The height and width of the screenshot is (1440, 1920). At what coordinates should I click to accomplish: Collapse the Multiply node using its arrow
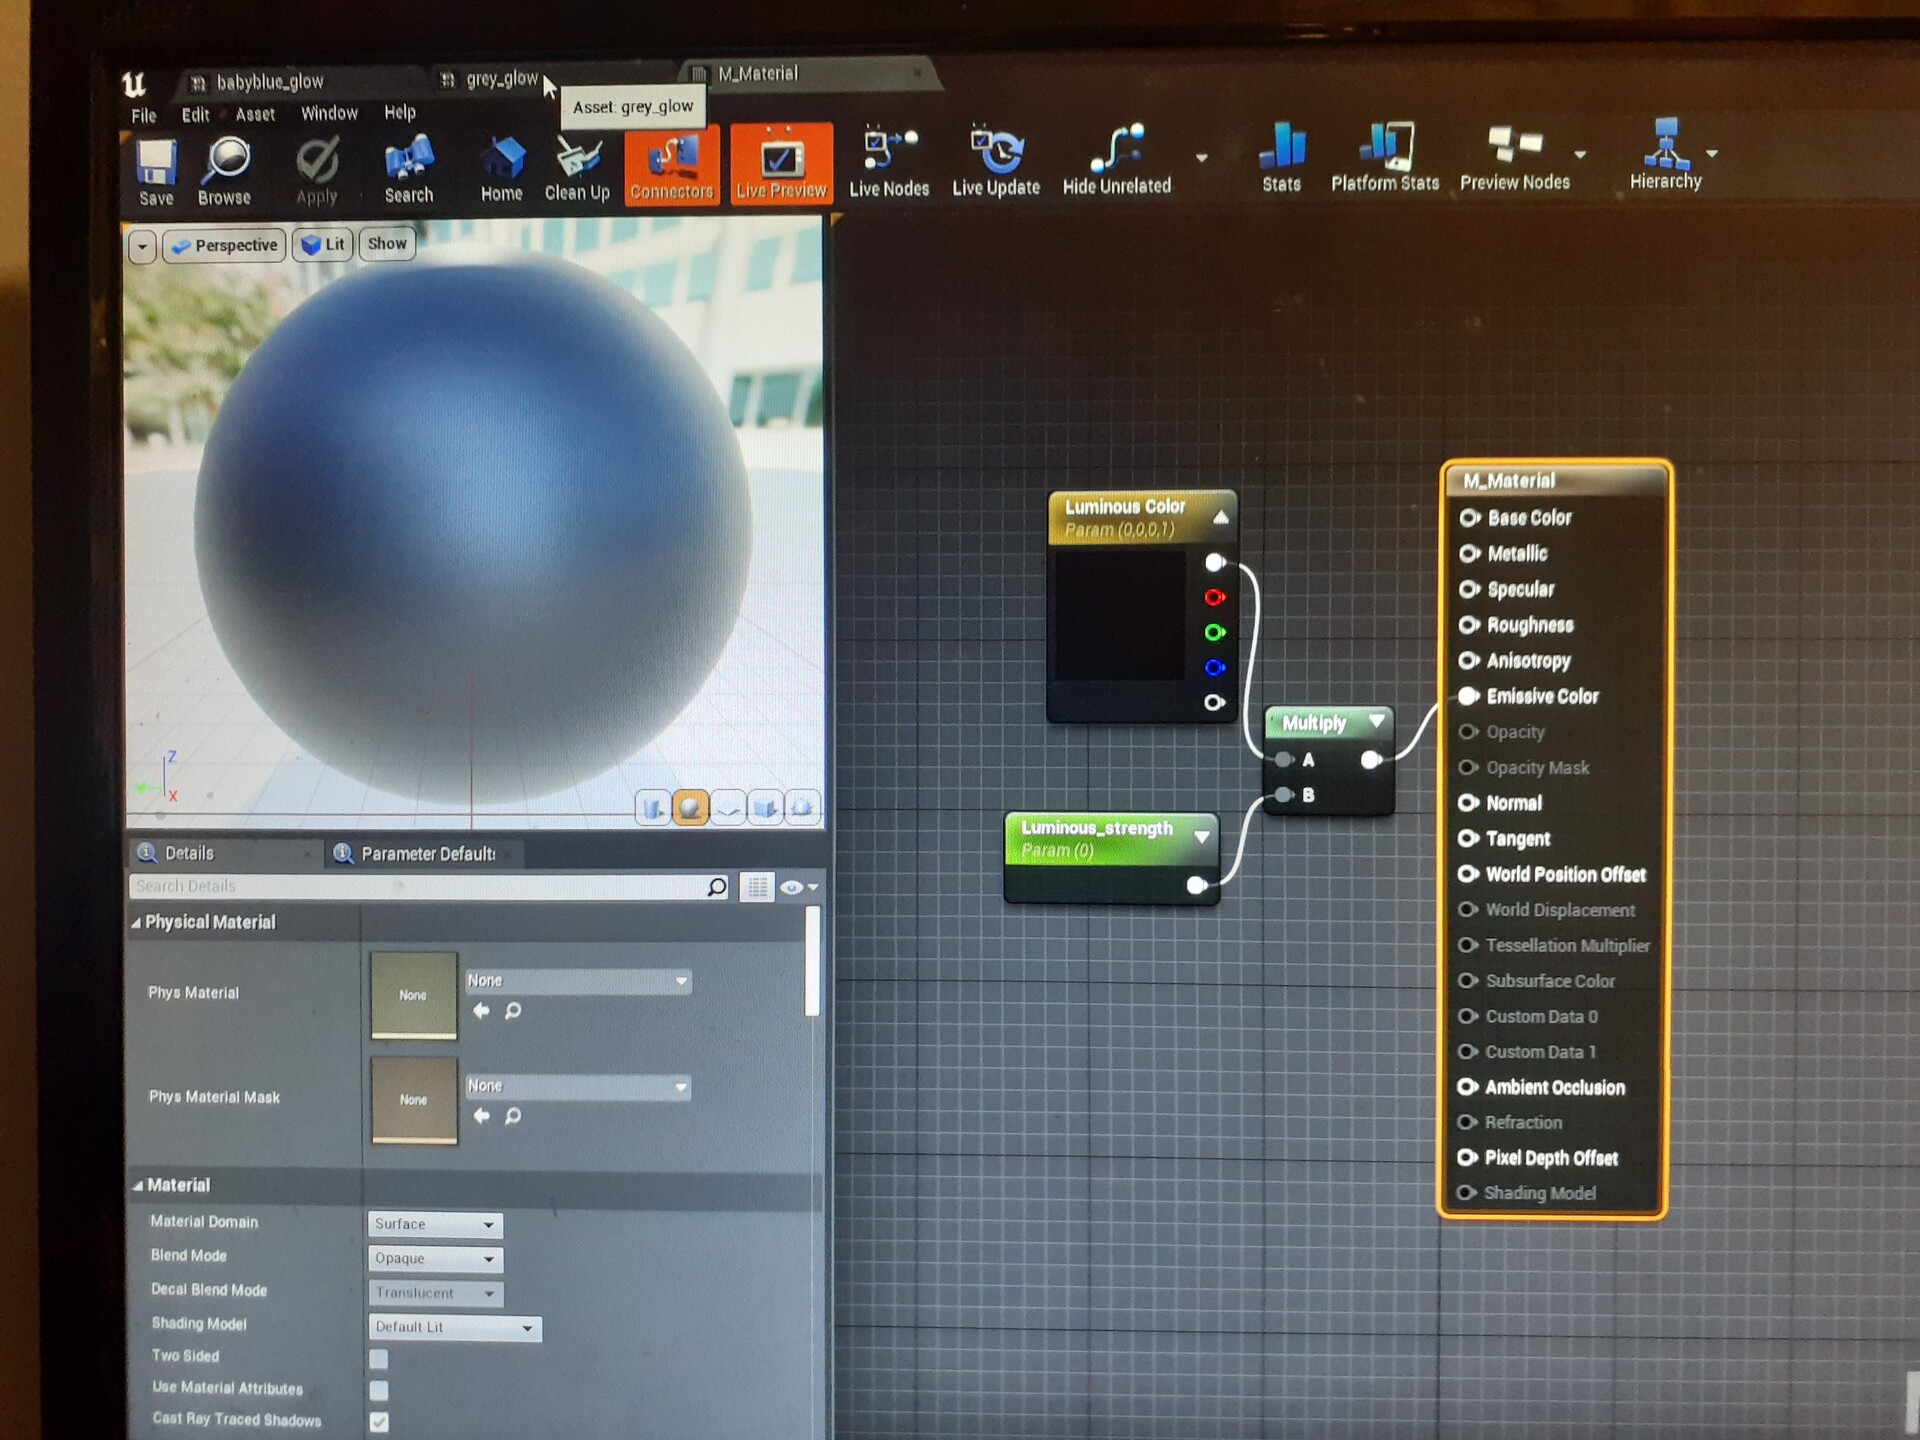point(1377,721)
